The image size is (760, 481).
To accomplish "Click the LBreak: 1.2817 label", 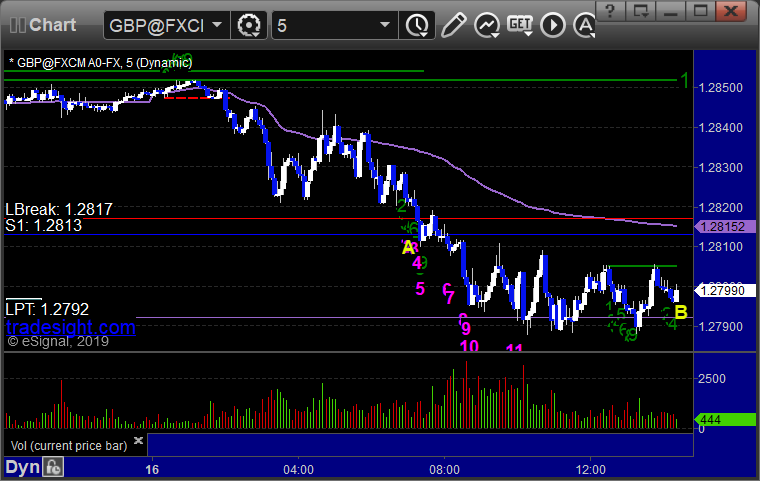I will click(x=59, y=209).
